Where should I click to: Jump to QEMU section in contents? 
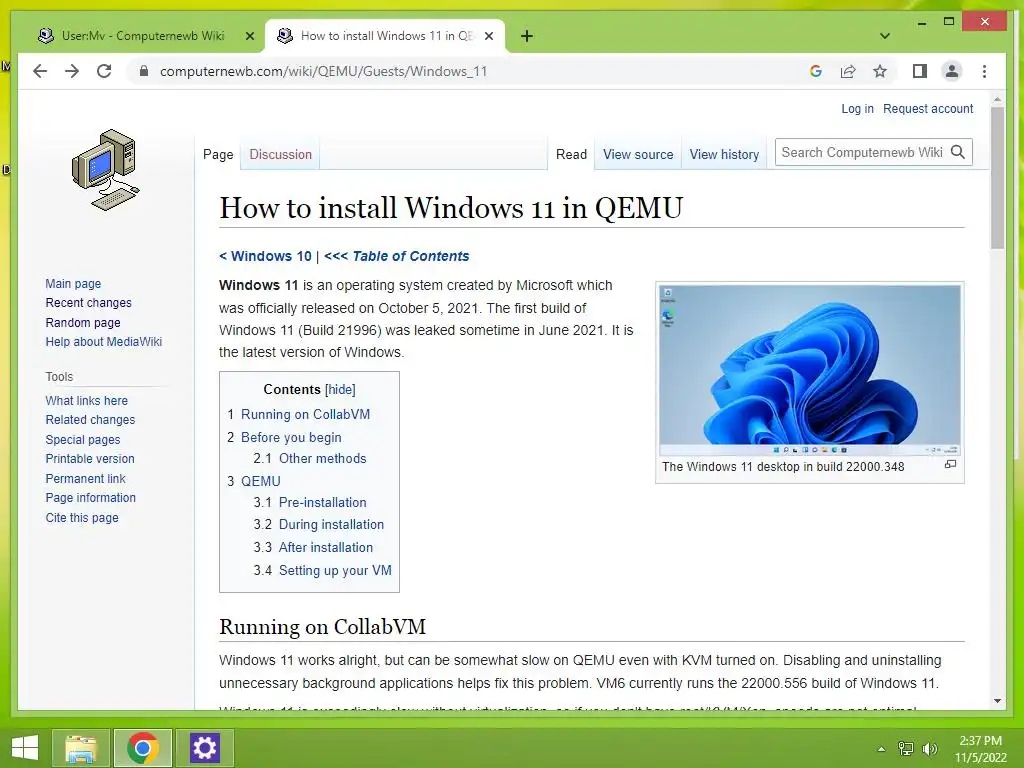click(x=261, y=481)
